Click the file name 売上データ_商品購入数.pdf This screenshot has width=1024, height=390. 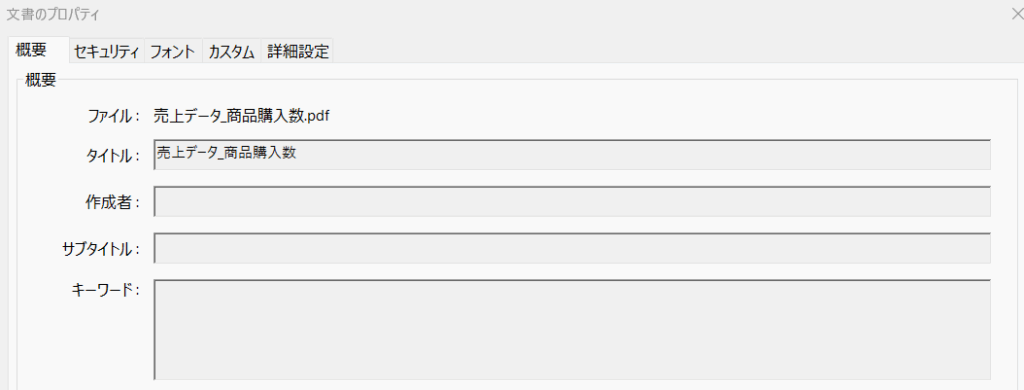tap(242, 117)
